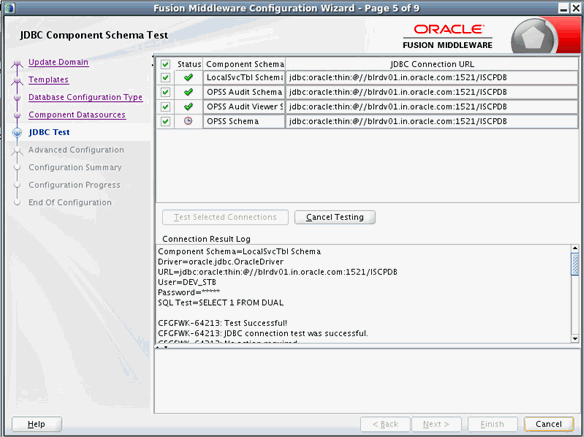
Task: Click the clock pending status of OPSS Schema
Action: tap(188, 121)
